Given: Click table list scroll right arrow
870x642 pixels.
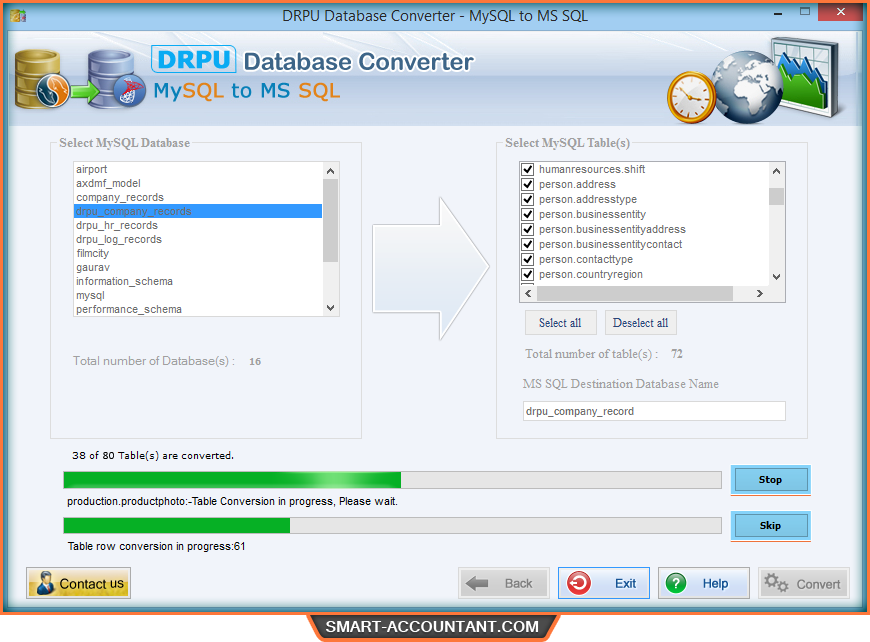Looking at the screenshot, I should pyautogui.click(x=760, y=293).
